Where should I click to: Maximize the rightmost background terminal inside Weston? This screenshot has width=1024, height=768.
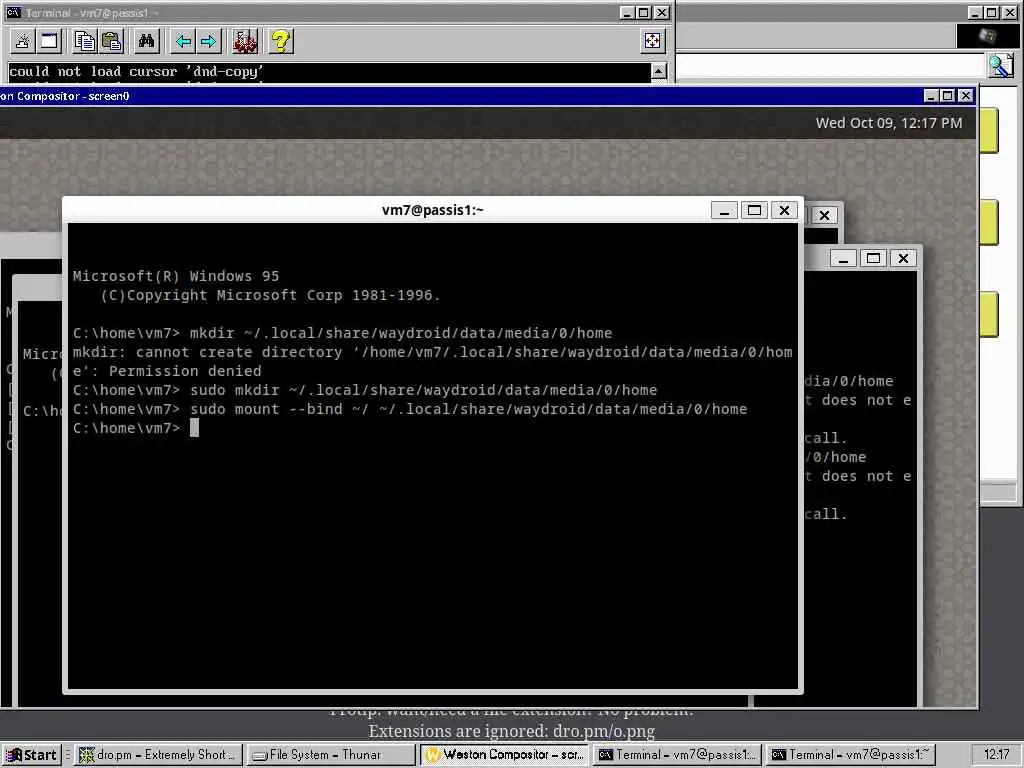pos(873,259)
